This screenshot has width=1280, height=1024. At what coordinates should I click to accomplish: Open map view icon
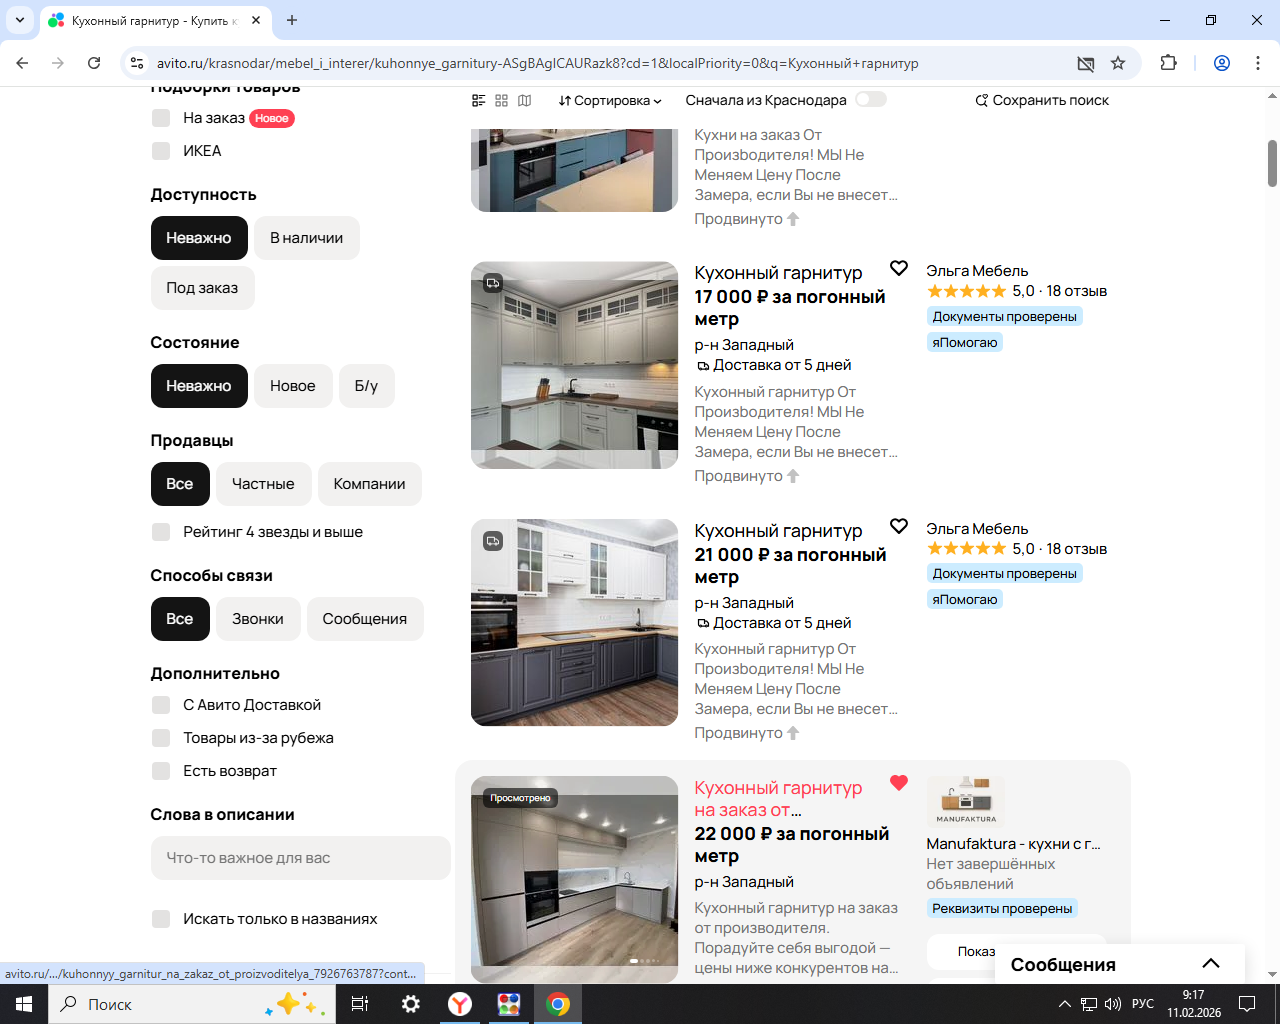524,100
